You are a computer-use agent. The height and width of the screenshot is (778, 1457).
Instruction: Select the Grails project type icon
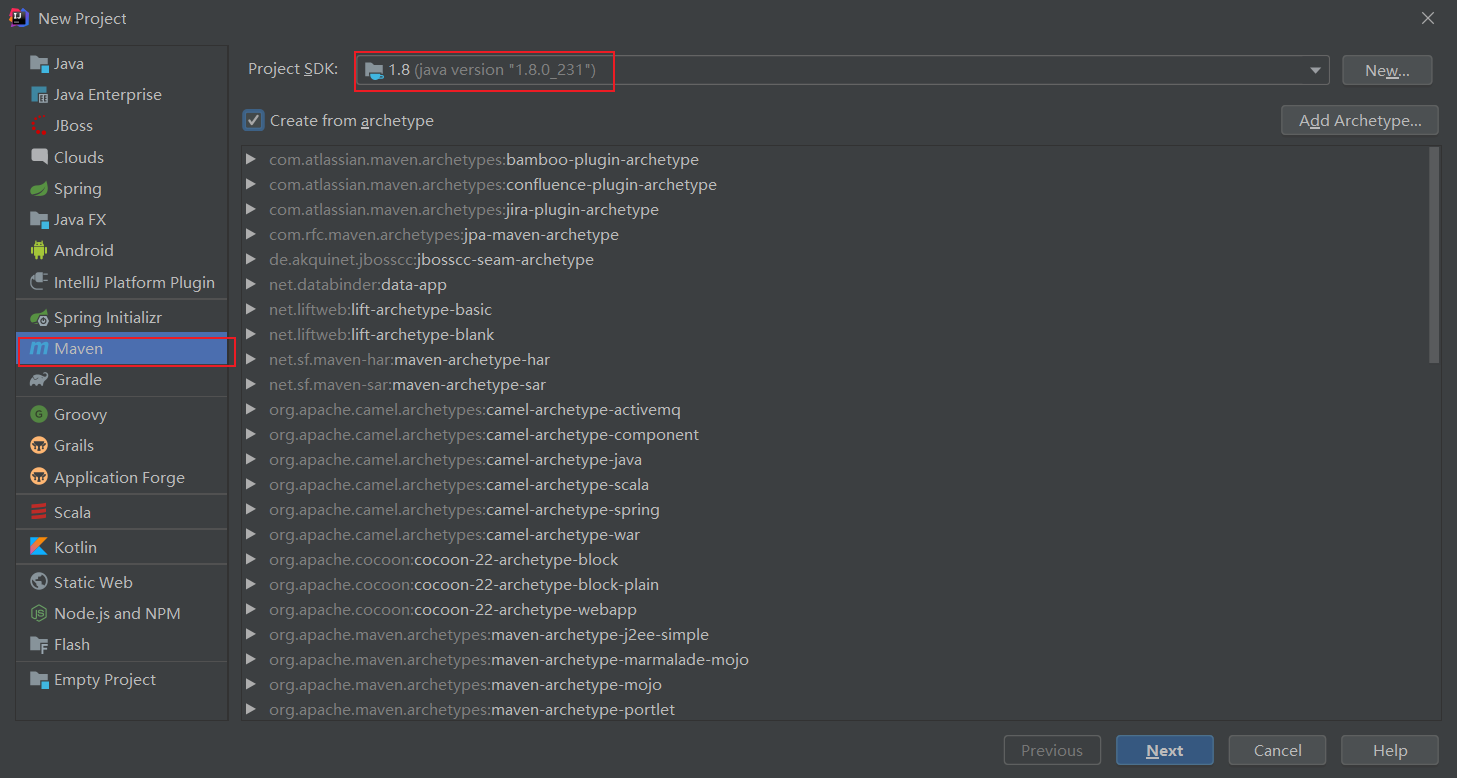coord(38,445)
